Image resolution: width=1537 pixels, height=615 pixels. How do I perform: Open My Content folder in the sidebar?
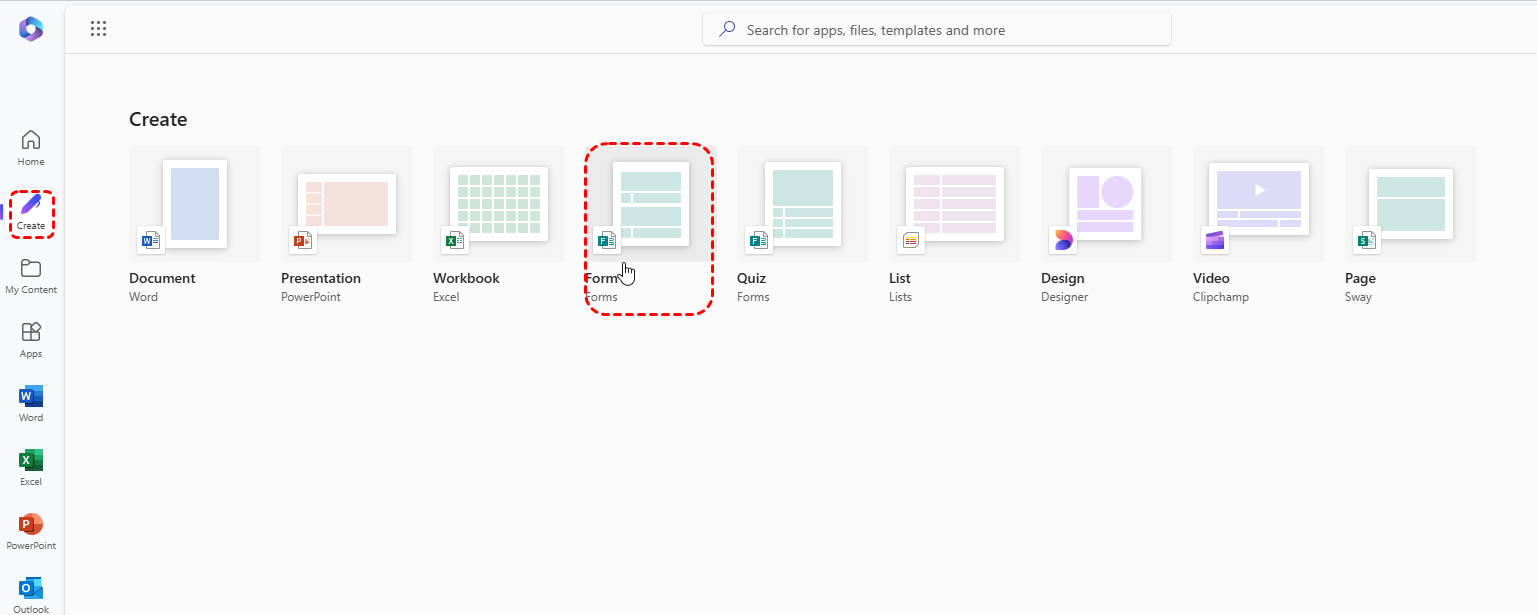31,276
